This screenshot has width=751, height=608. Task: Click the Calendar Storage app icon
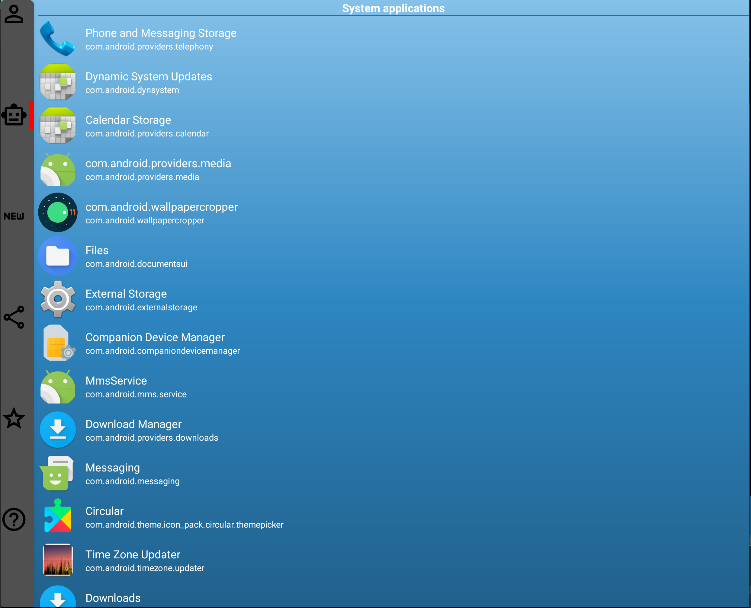[57, 126]
